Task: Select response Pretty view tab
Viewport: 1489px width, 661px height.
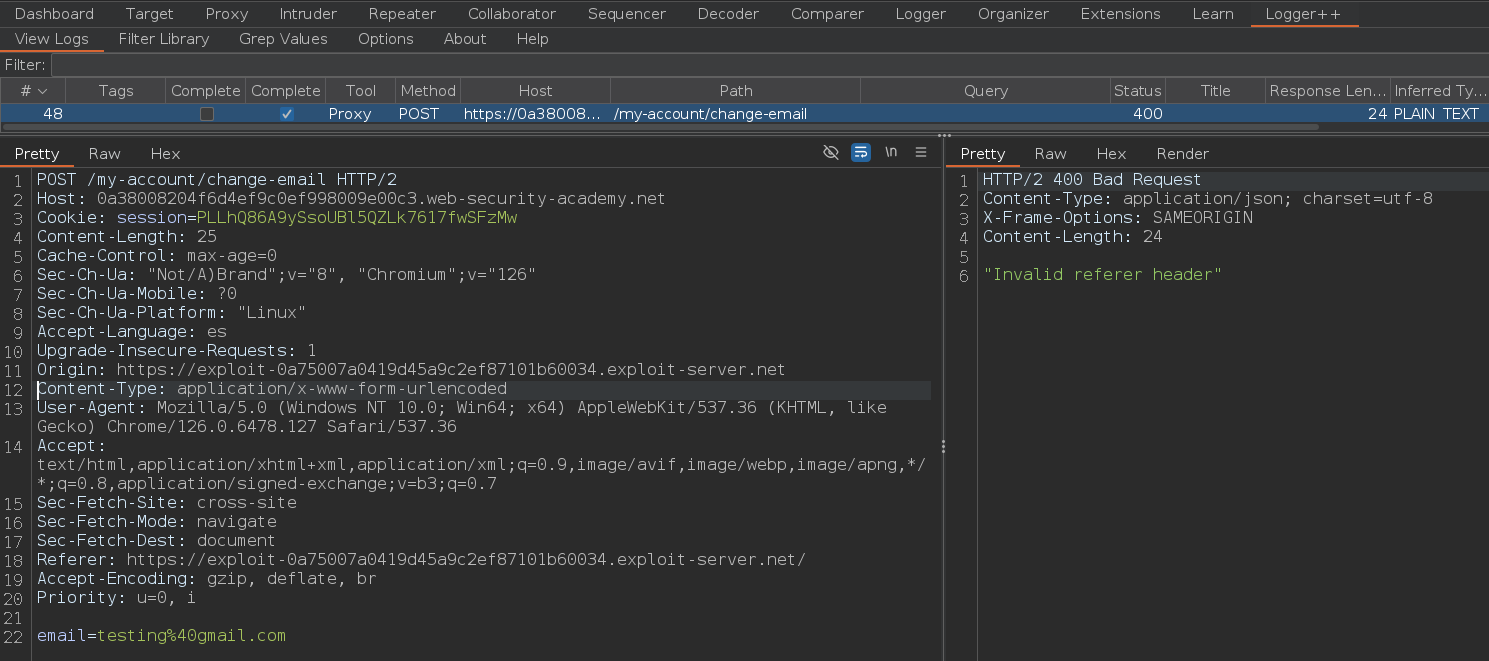Action: (983, 154)
